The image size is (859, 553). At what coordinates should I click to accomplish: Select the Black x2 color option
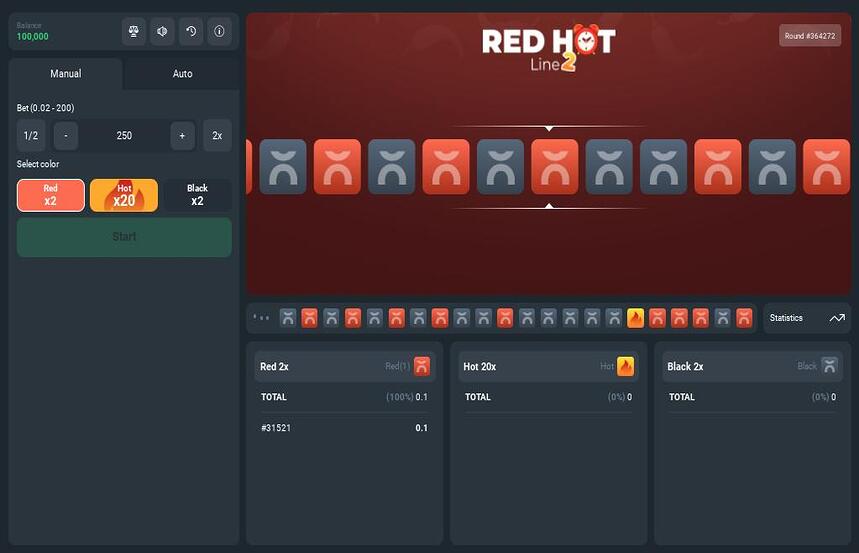point(197,195)
